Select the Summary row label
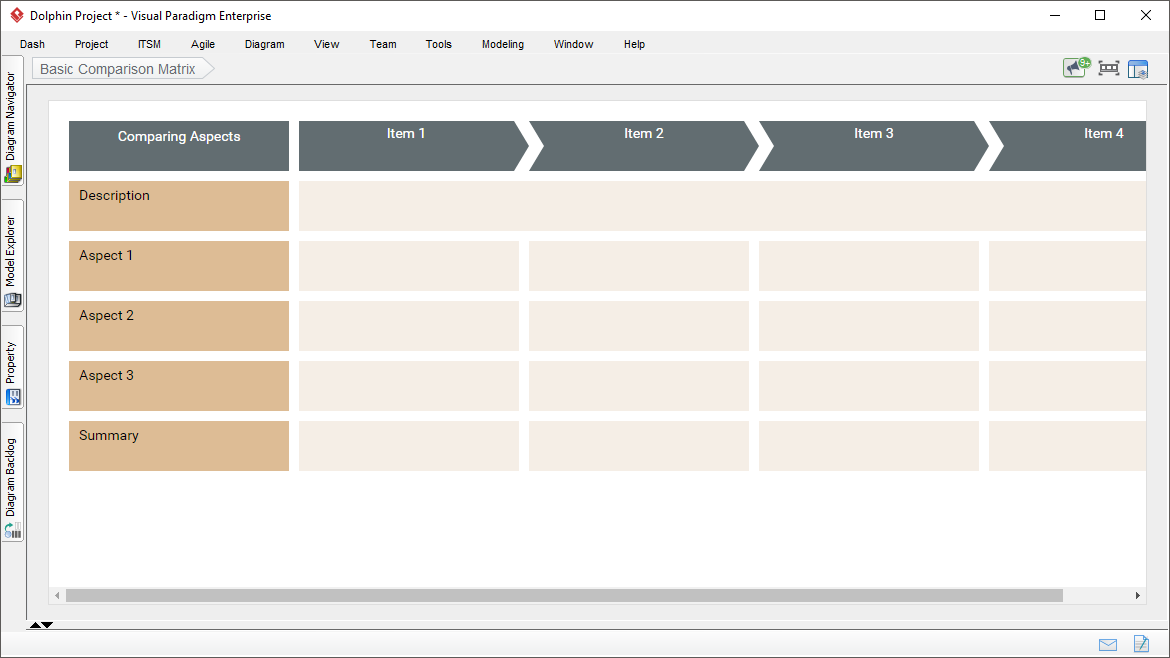Viewport: 1170px width, 658px height. (x=178, y=446)
